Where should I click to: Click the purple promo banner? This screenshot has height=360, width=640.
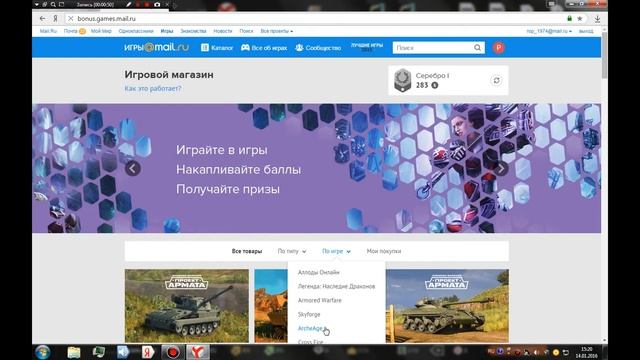click(316, 168)
